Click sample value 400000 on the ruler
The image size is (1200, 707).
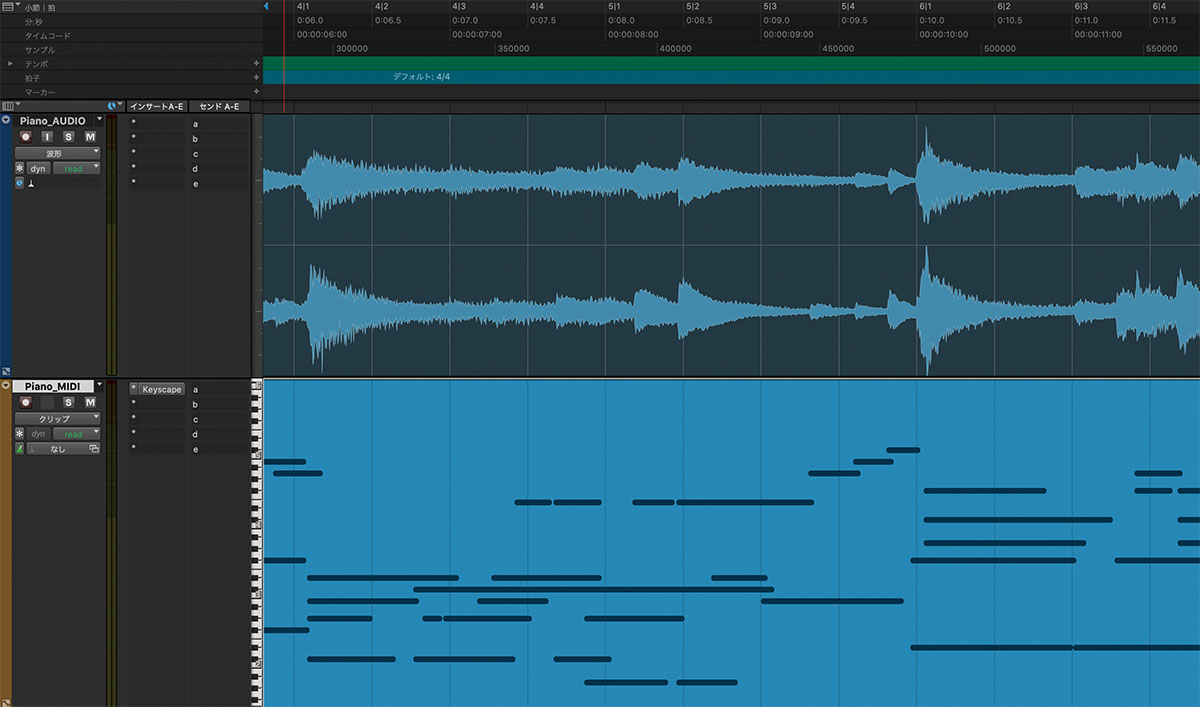click(x=676, y=48)
